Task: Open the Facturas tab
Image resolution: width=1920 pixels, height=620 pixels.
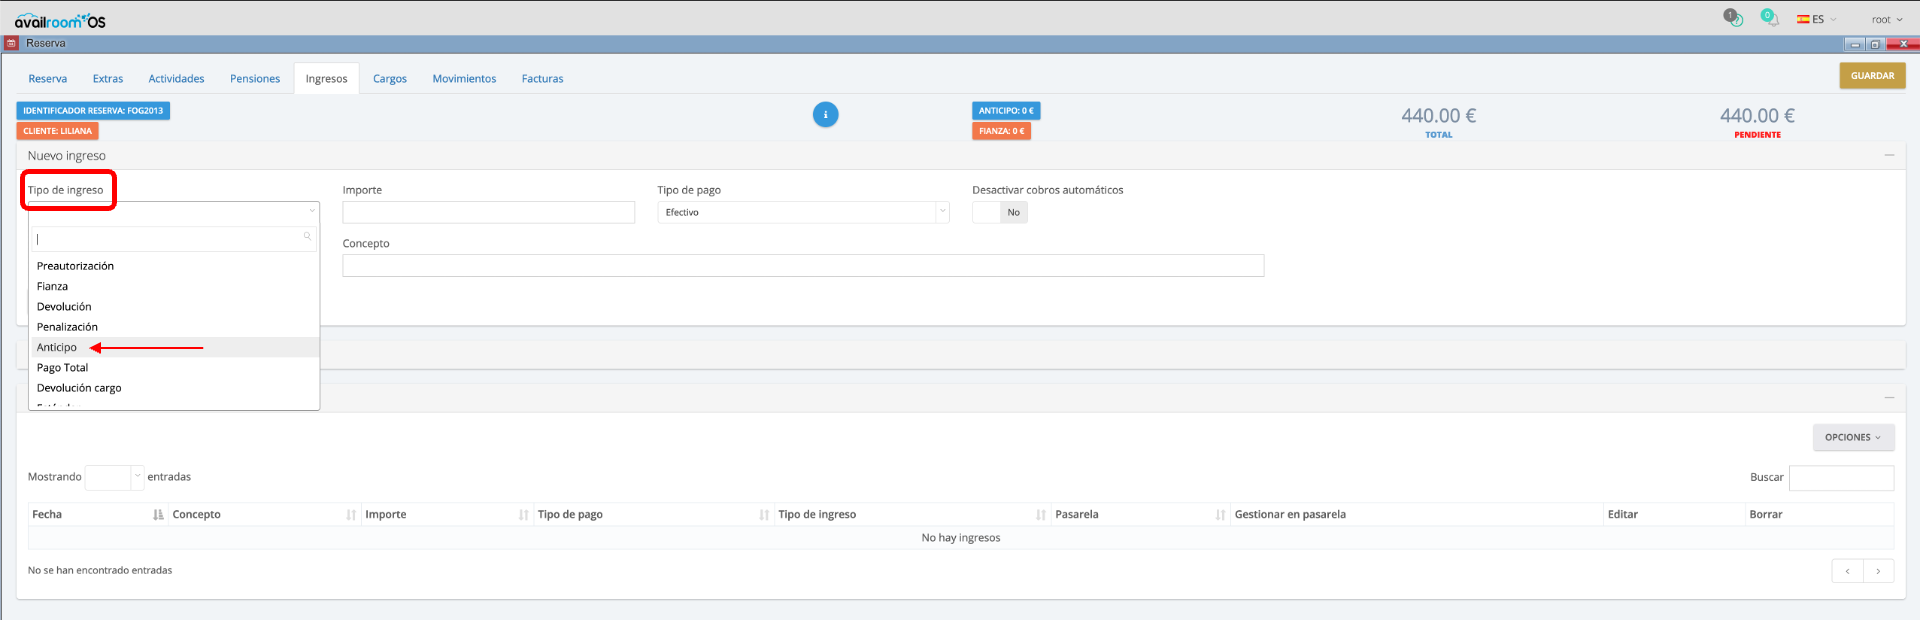Action: [x=542, y=79]
